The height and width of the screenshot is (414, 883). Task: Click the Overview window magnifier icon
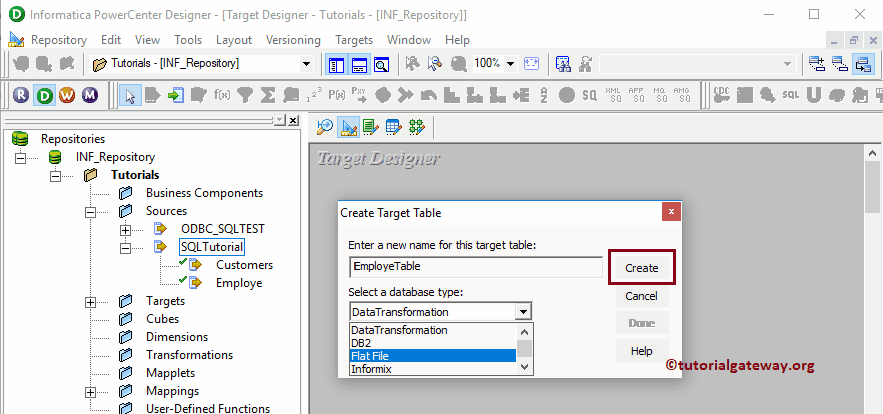pos(382,64)
